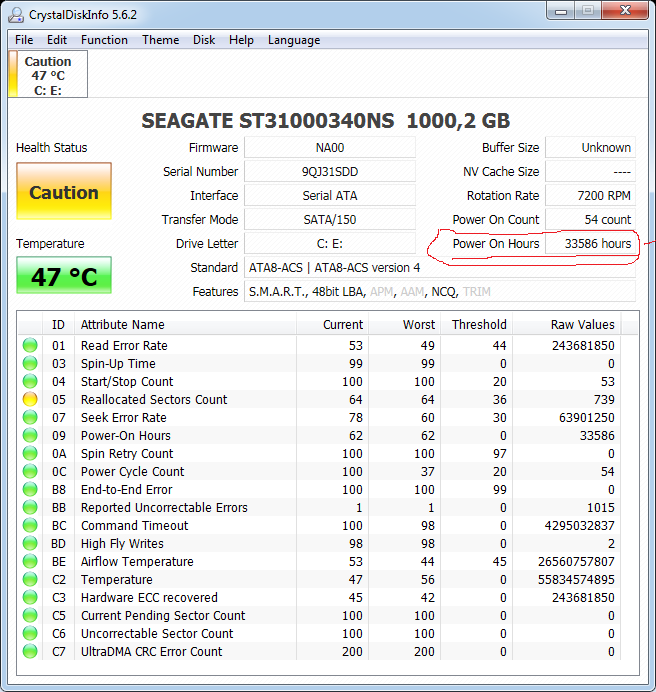This screenshot has height=692, width=656.
Task: Click green circle beside Spin Retry Count
Action: click(x=30, y=453)
